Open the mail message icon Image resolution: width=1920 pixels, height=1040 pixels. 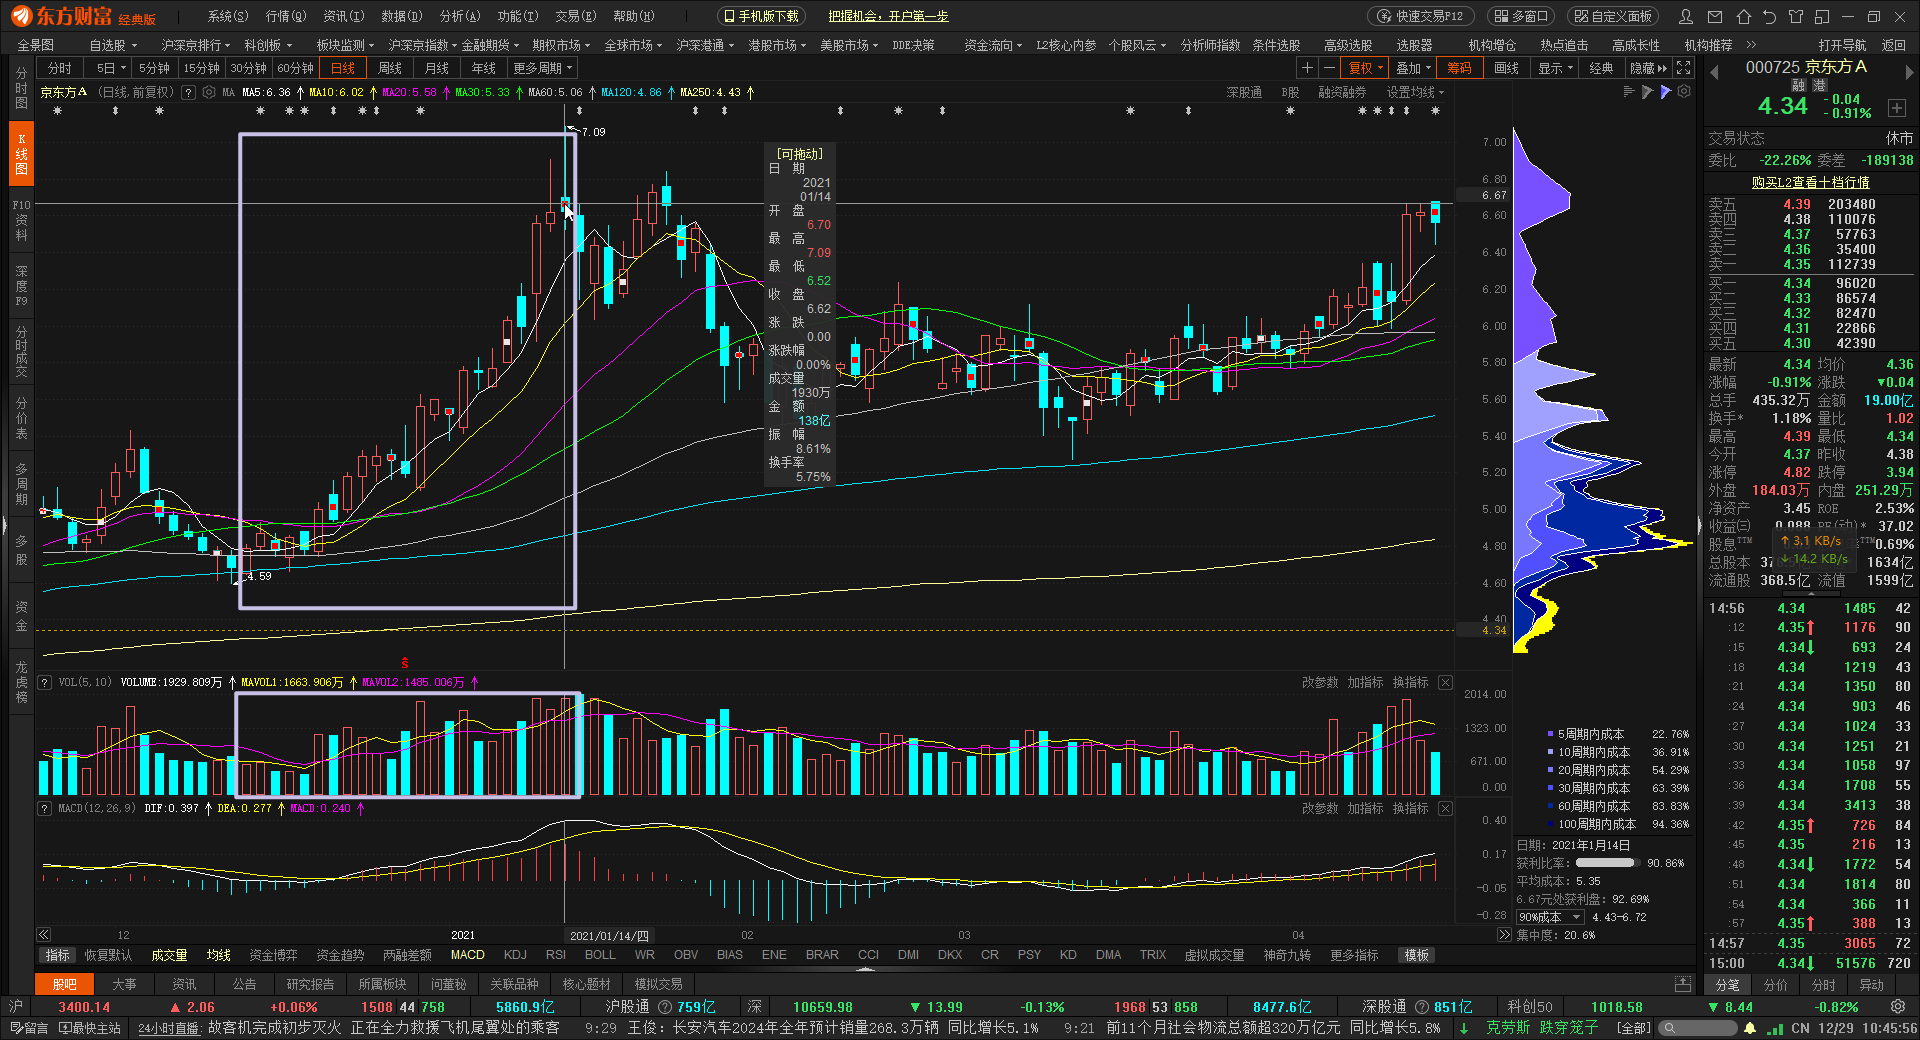coord(1715,16)
